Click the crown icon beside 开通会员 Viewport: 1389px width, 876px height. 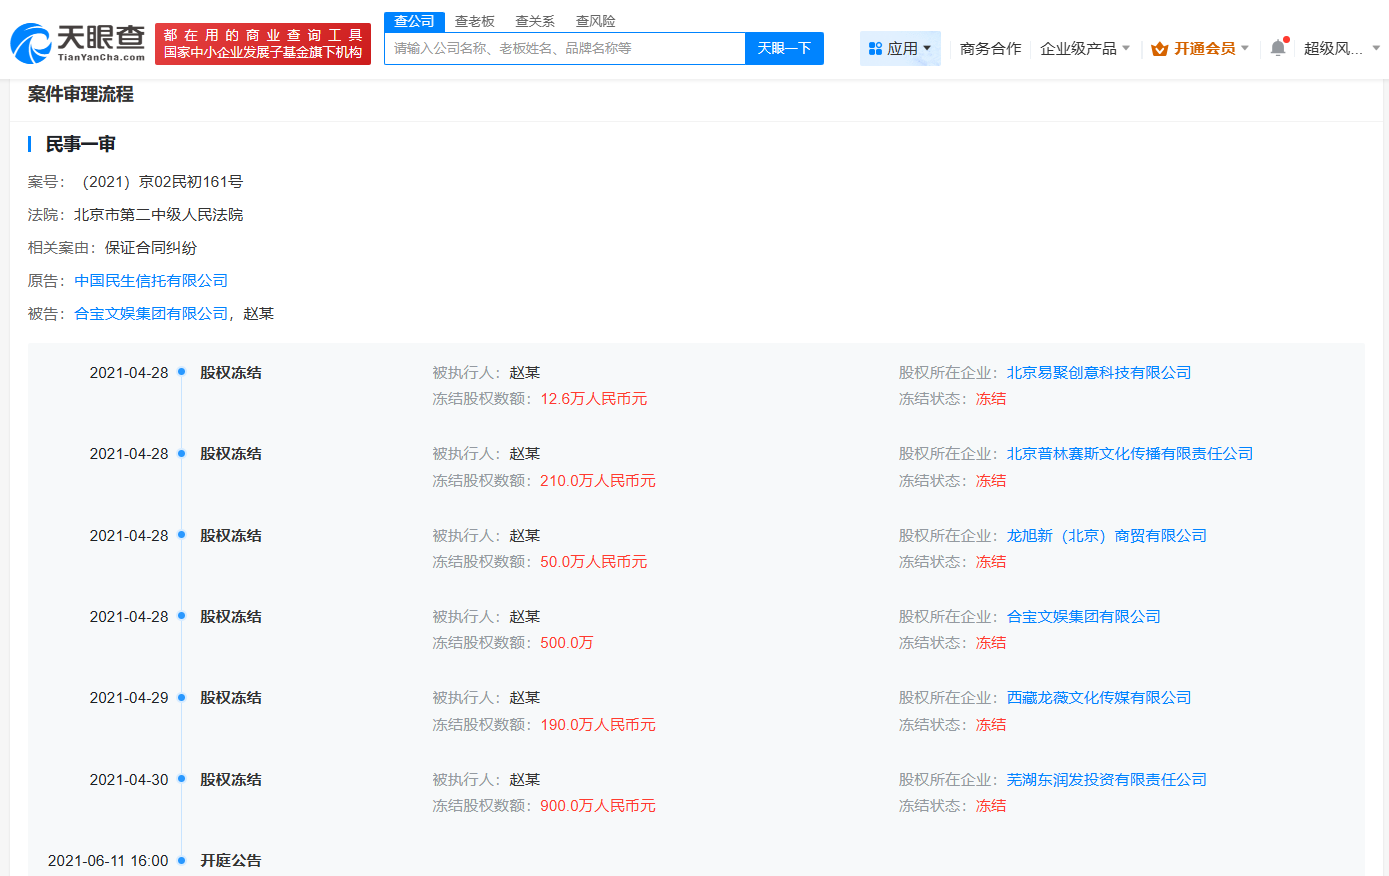pos(1159,47)
